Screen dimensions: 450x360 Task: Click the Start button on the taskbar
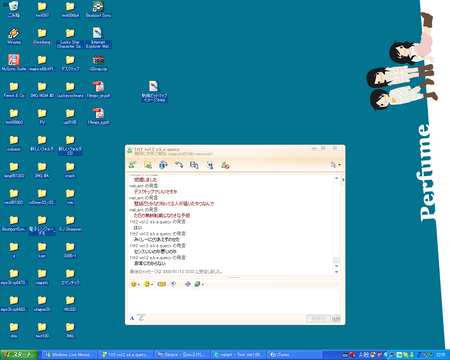point(19,355)
